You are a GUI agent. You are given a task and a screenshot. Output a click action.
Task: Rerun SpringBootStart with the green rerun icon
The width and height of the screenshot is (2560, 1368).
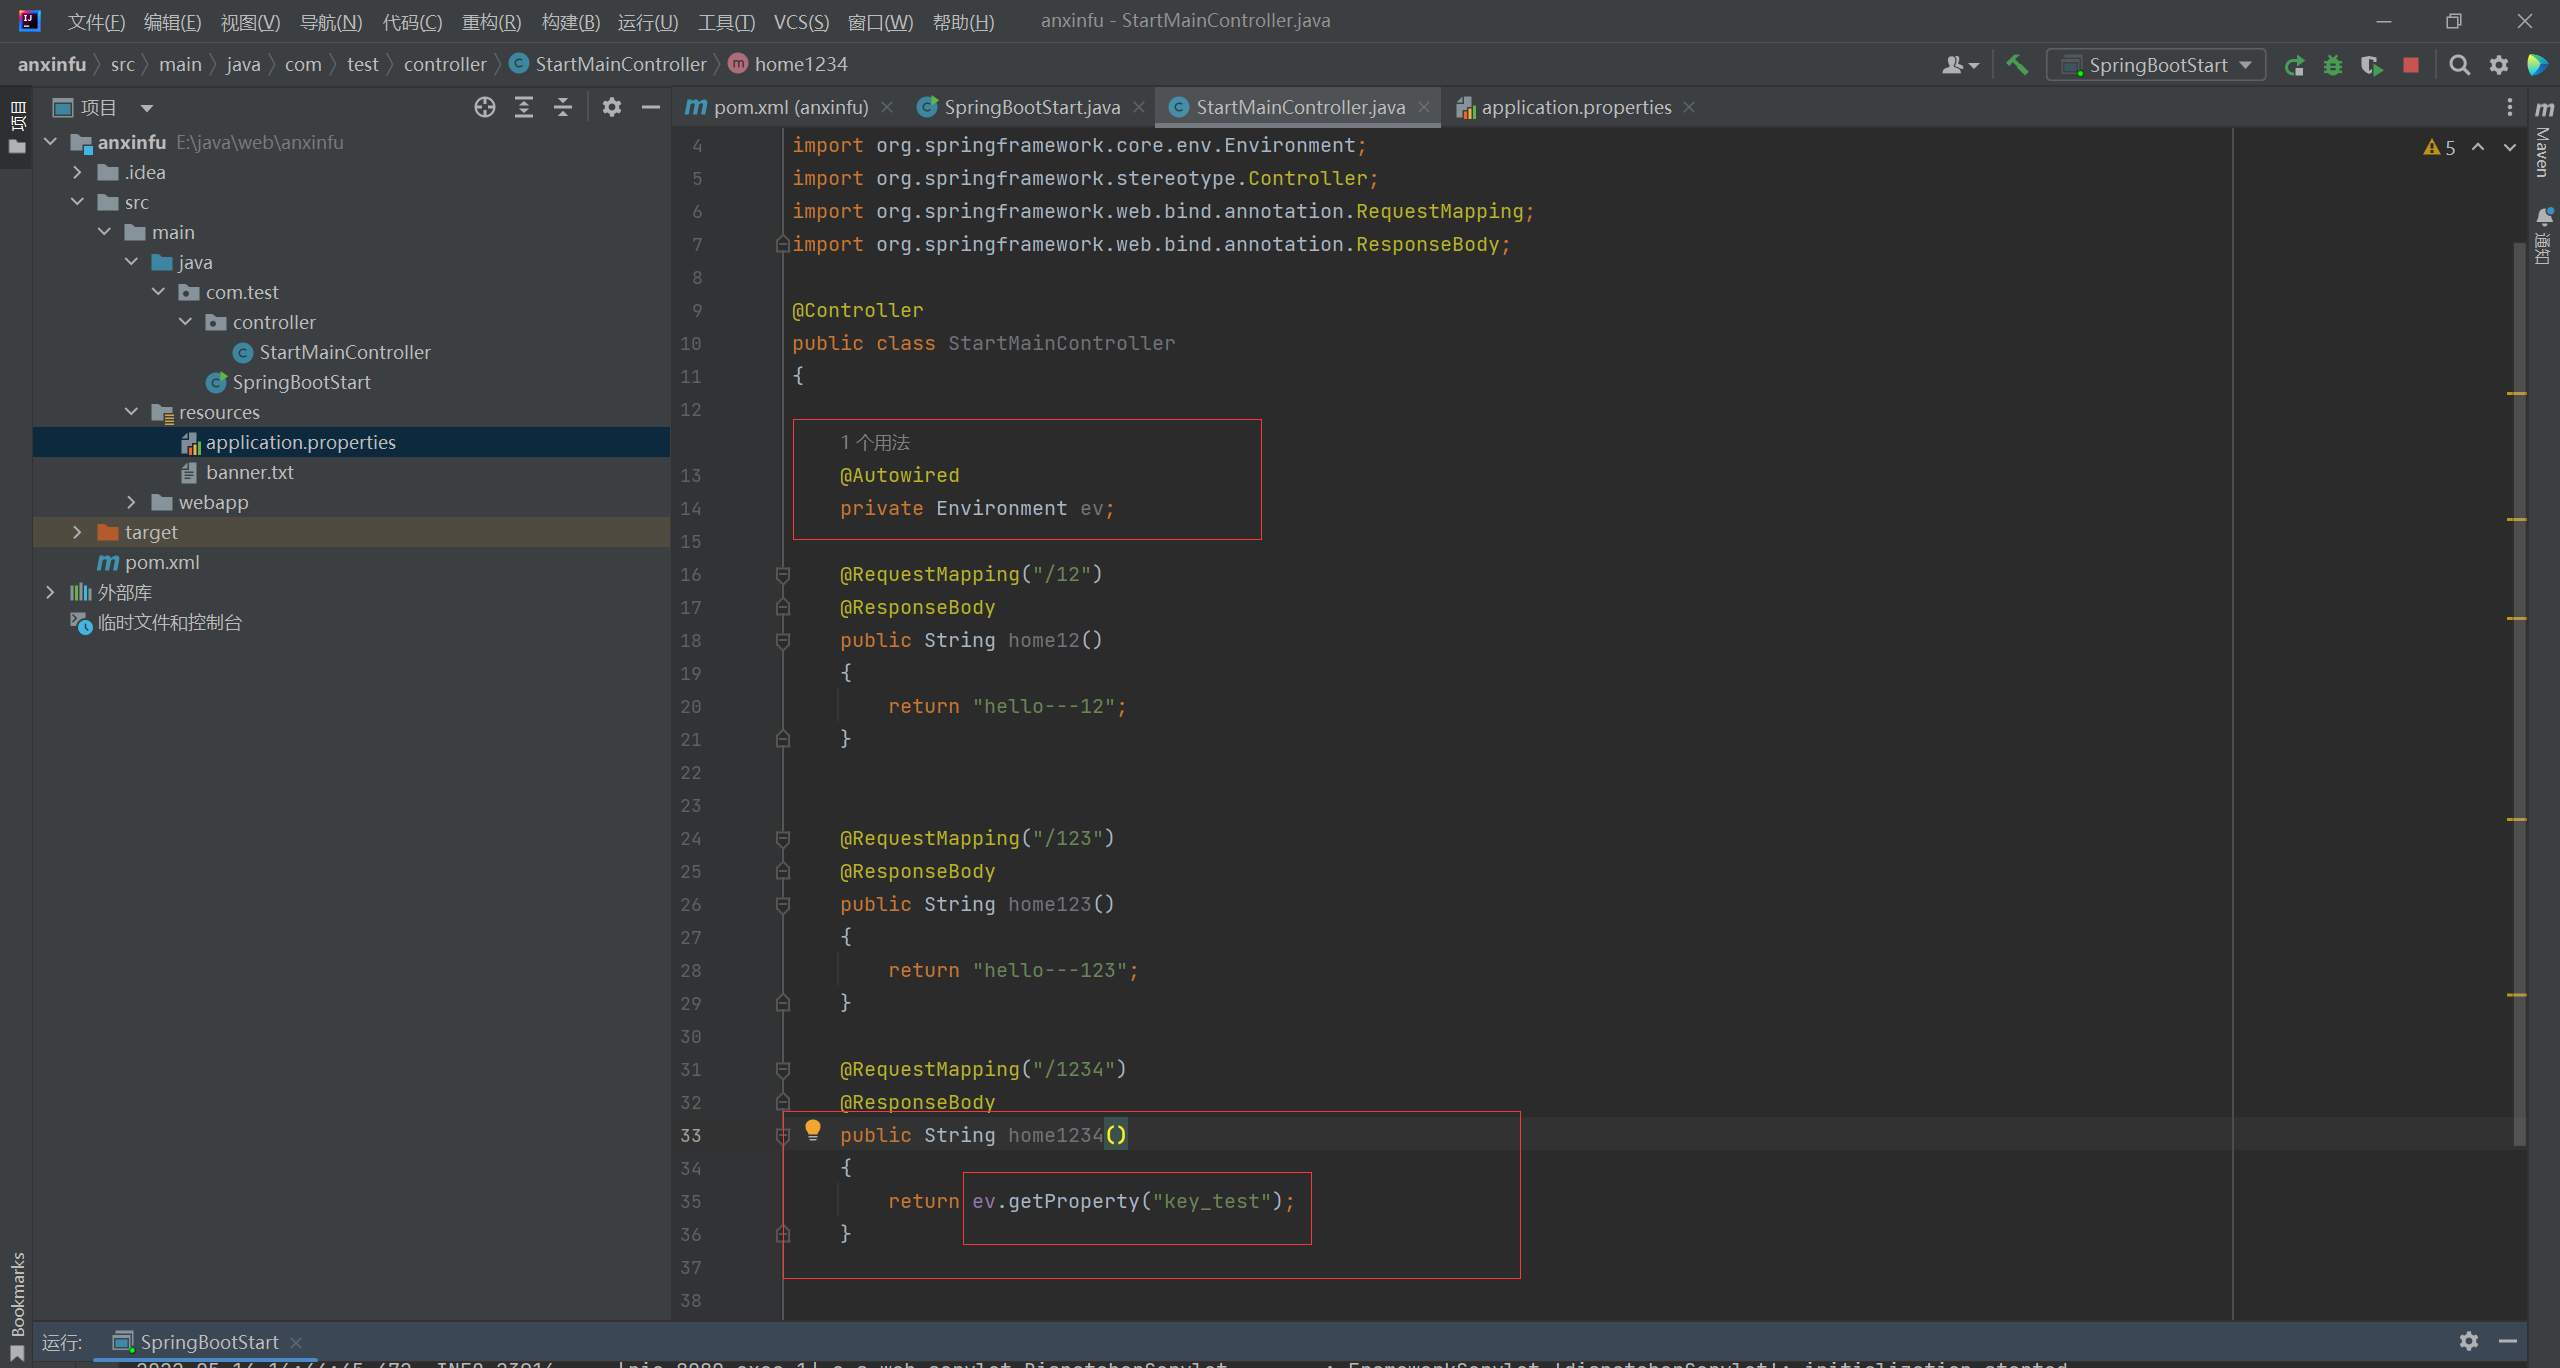click(x=2294, y=65)
